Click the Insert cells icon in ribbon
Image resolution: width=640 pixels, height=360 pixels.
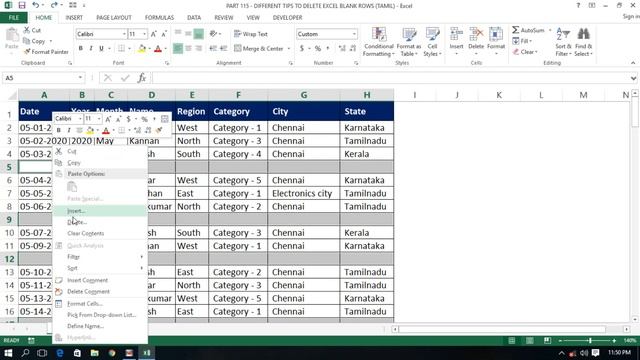(x=456, y=34)
